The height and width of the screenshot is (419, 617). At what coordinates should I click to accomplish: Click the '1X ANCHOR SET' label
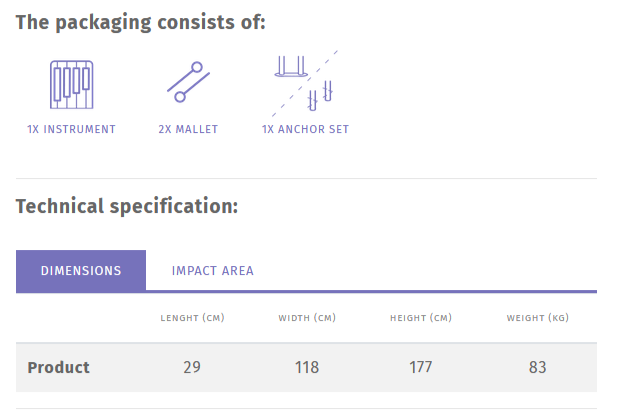click(305, 129)
